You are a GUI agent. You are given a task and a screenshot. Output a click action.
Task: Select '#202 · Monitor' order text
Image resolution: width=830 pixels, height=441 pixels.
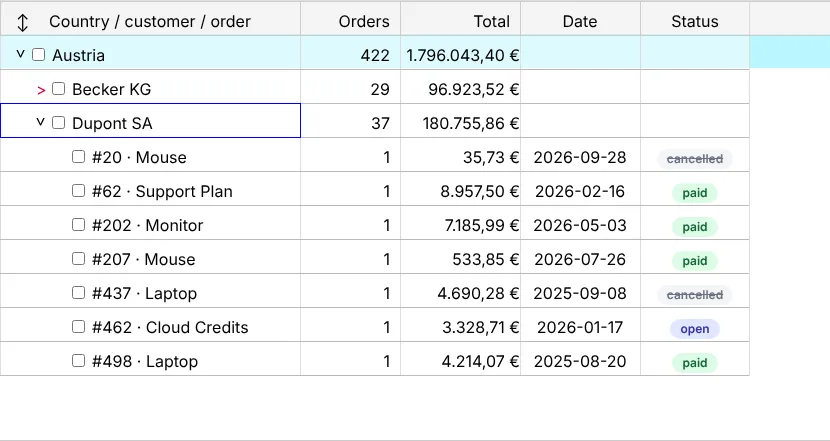click(147, 225)
